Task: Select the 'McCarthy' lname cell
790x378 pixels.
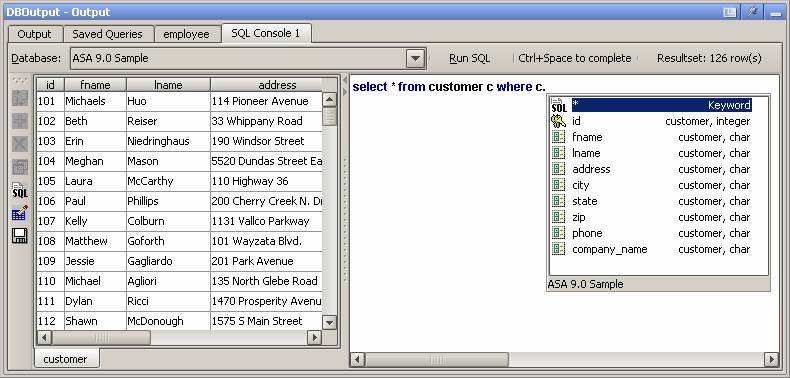Action: [x=168, y=181]
